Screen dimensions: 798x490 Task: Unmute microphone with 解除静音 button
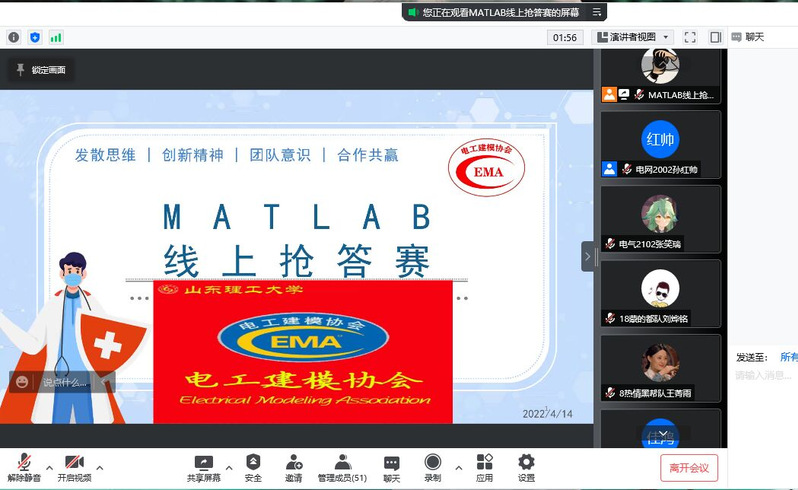click(24, 466)
